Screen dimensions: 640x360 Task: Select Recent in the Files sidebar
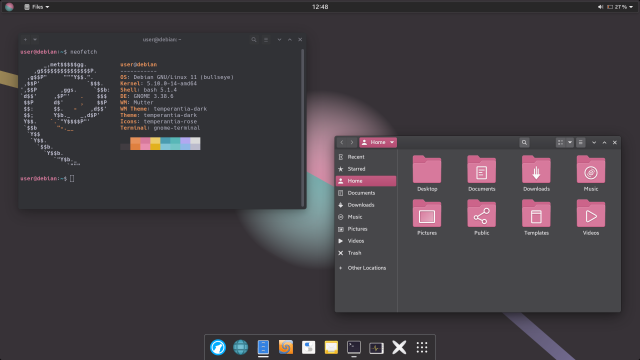(x=366, y=157)
